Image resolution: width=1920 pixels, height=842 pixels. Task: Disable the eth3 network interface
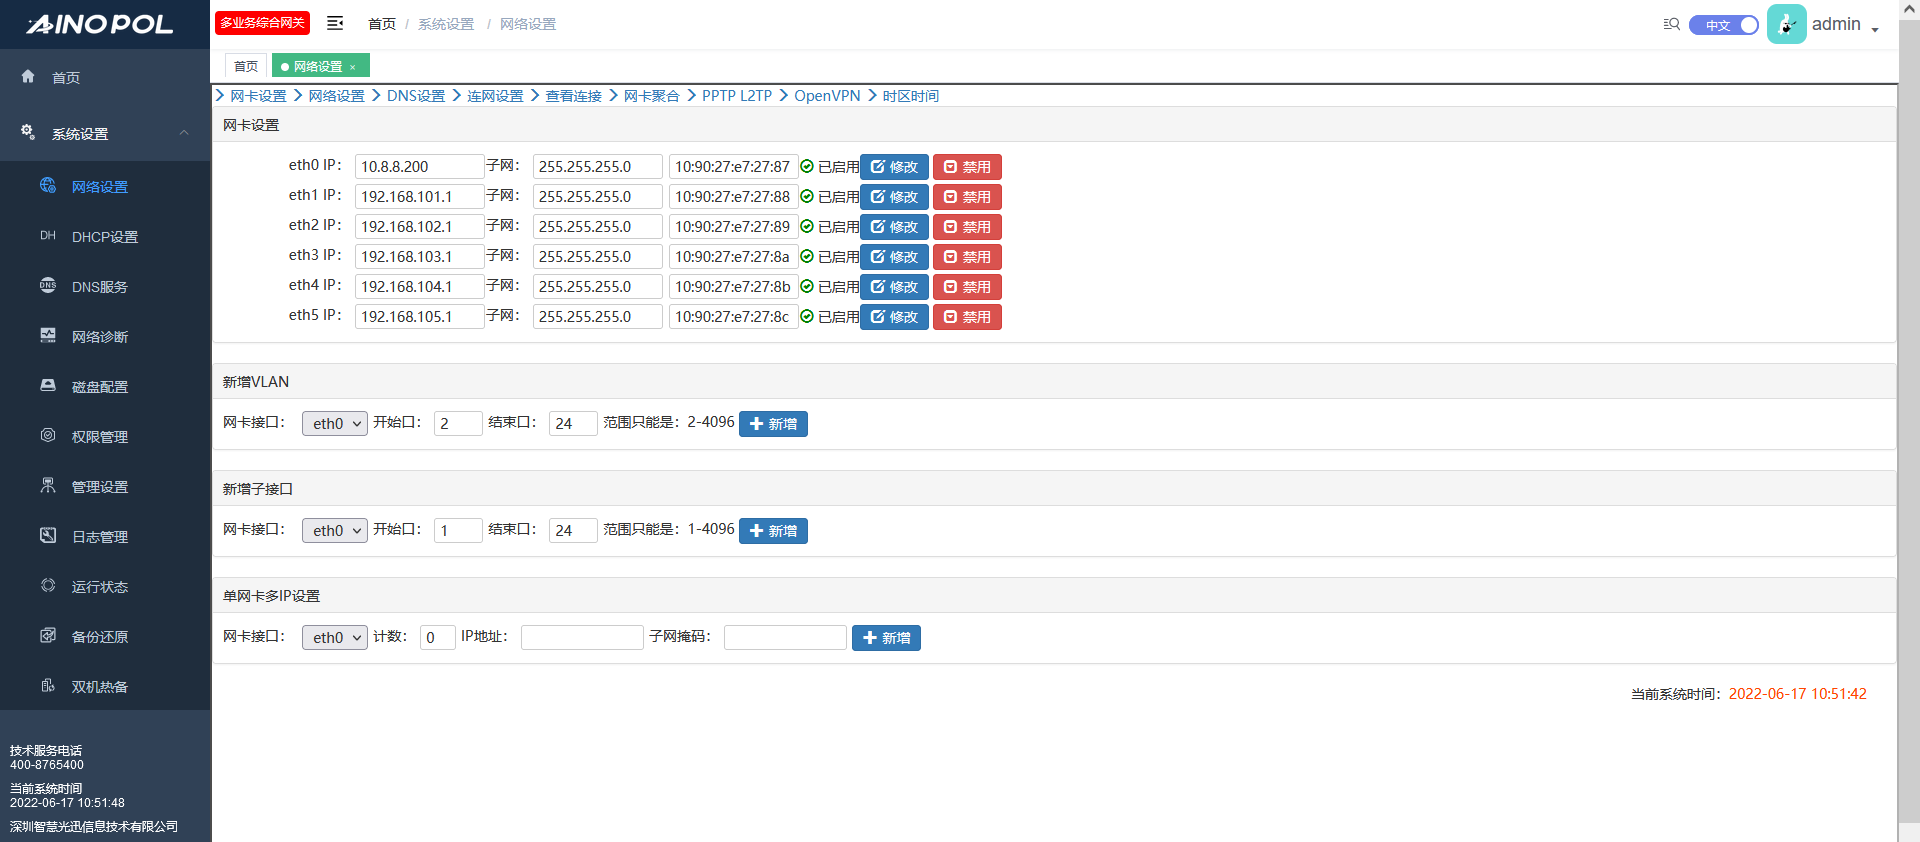pos(967,257)
